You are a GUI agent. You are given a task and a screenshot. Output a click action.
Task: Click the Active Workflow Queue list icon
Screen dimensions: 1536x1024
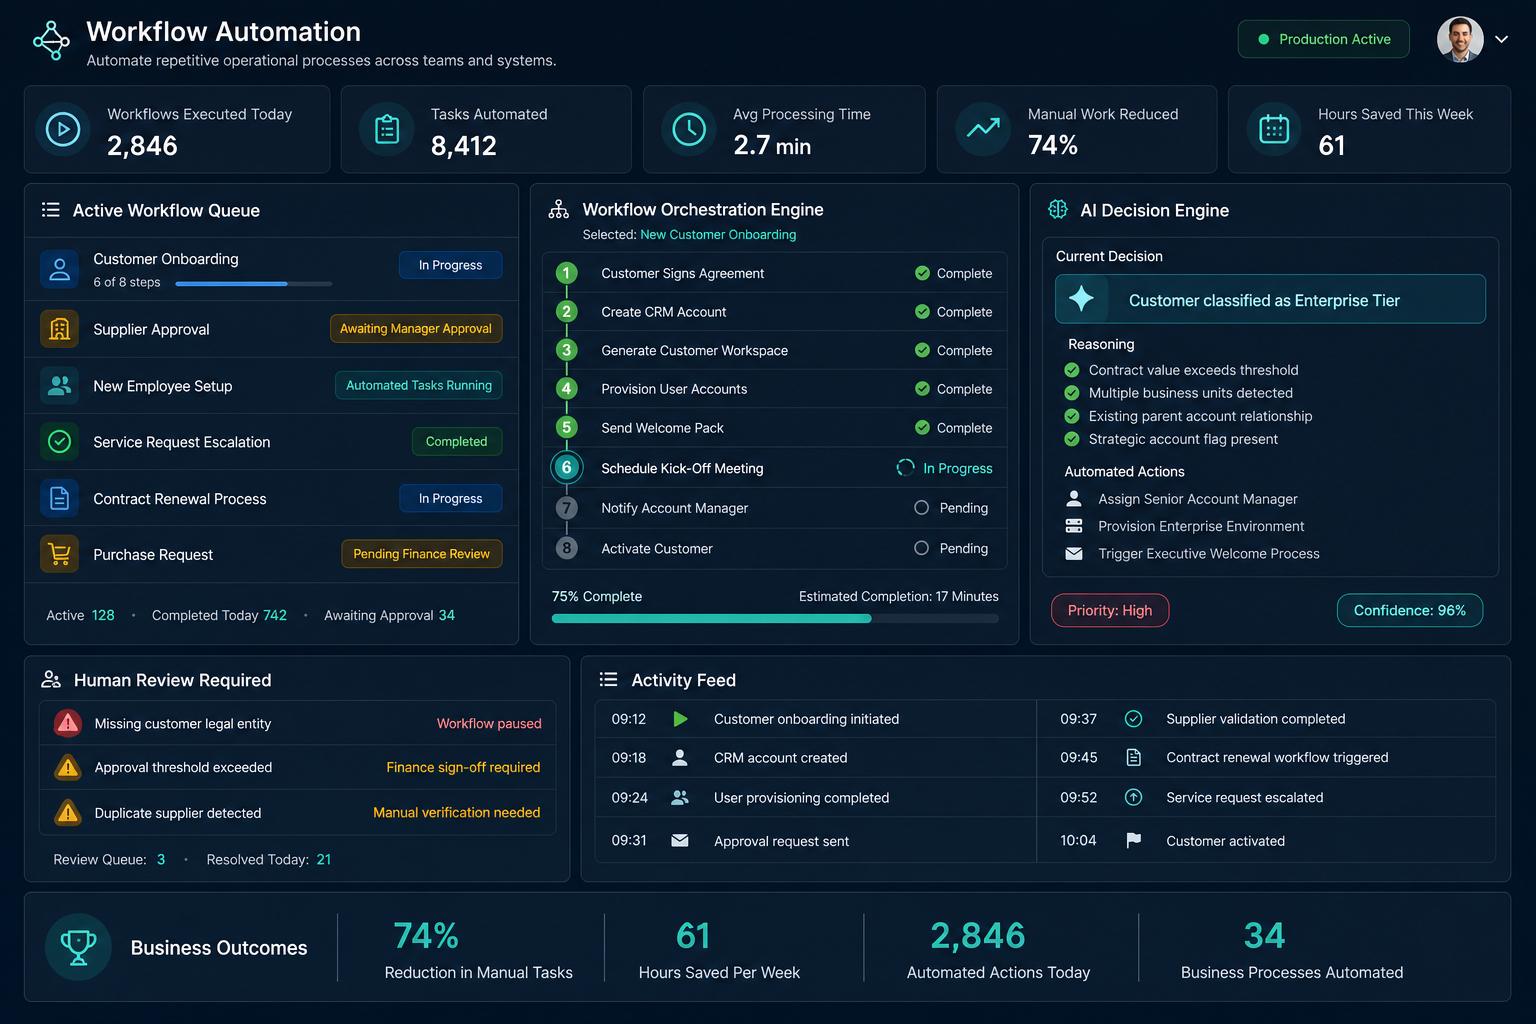tap(50, 210)
